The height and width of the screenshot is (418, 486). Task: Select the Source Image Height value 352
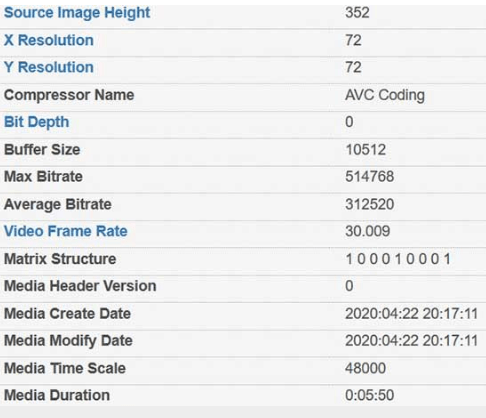[357, 13]
